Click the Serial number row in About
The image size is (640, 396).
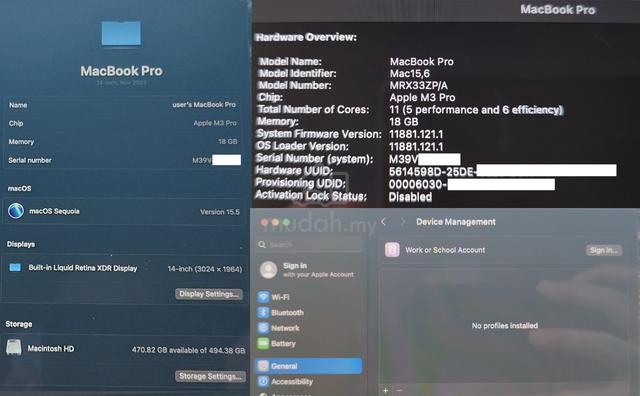(124, 160)
